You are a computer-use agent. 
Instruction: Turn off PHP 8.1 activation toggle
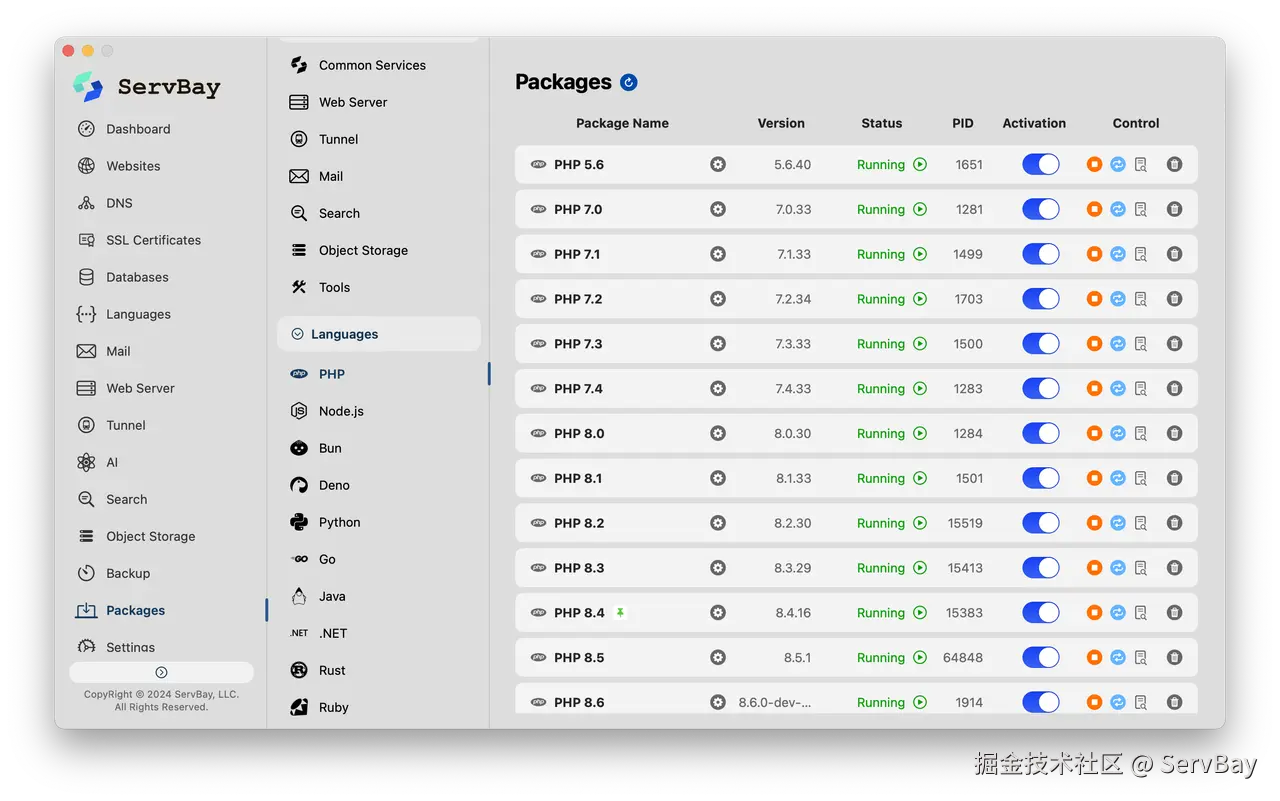coord(1040,478)
